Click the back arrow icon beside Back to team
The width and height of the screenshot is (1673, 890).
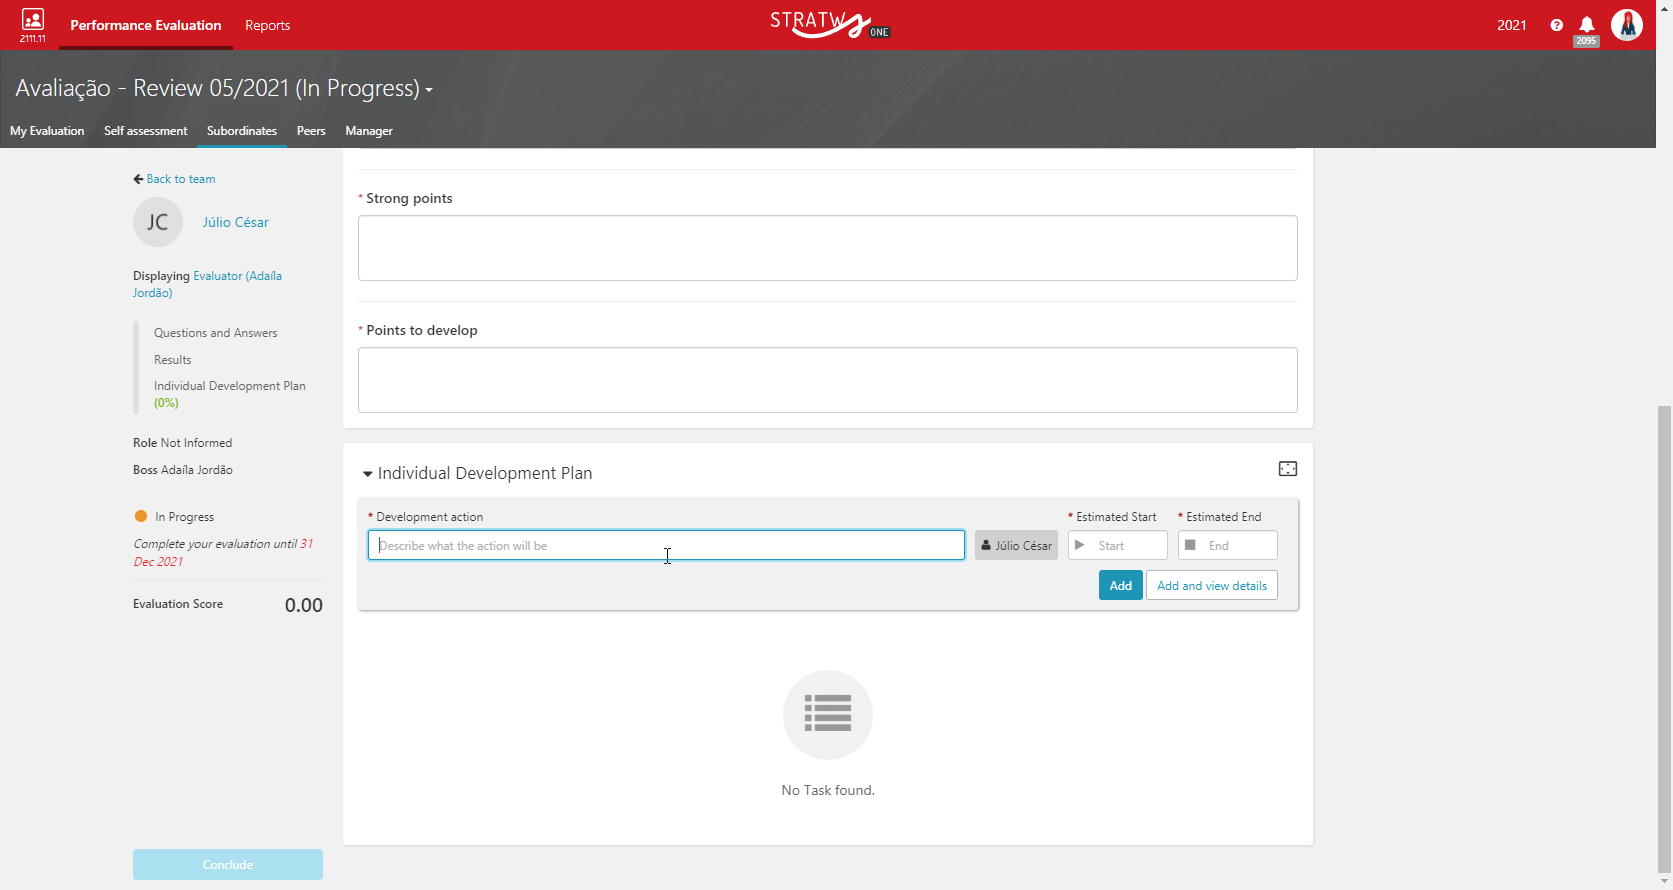pyautogui.click(x=138, y=179)
